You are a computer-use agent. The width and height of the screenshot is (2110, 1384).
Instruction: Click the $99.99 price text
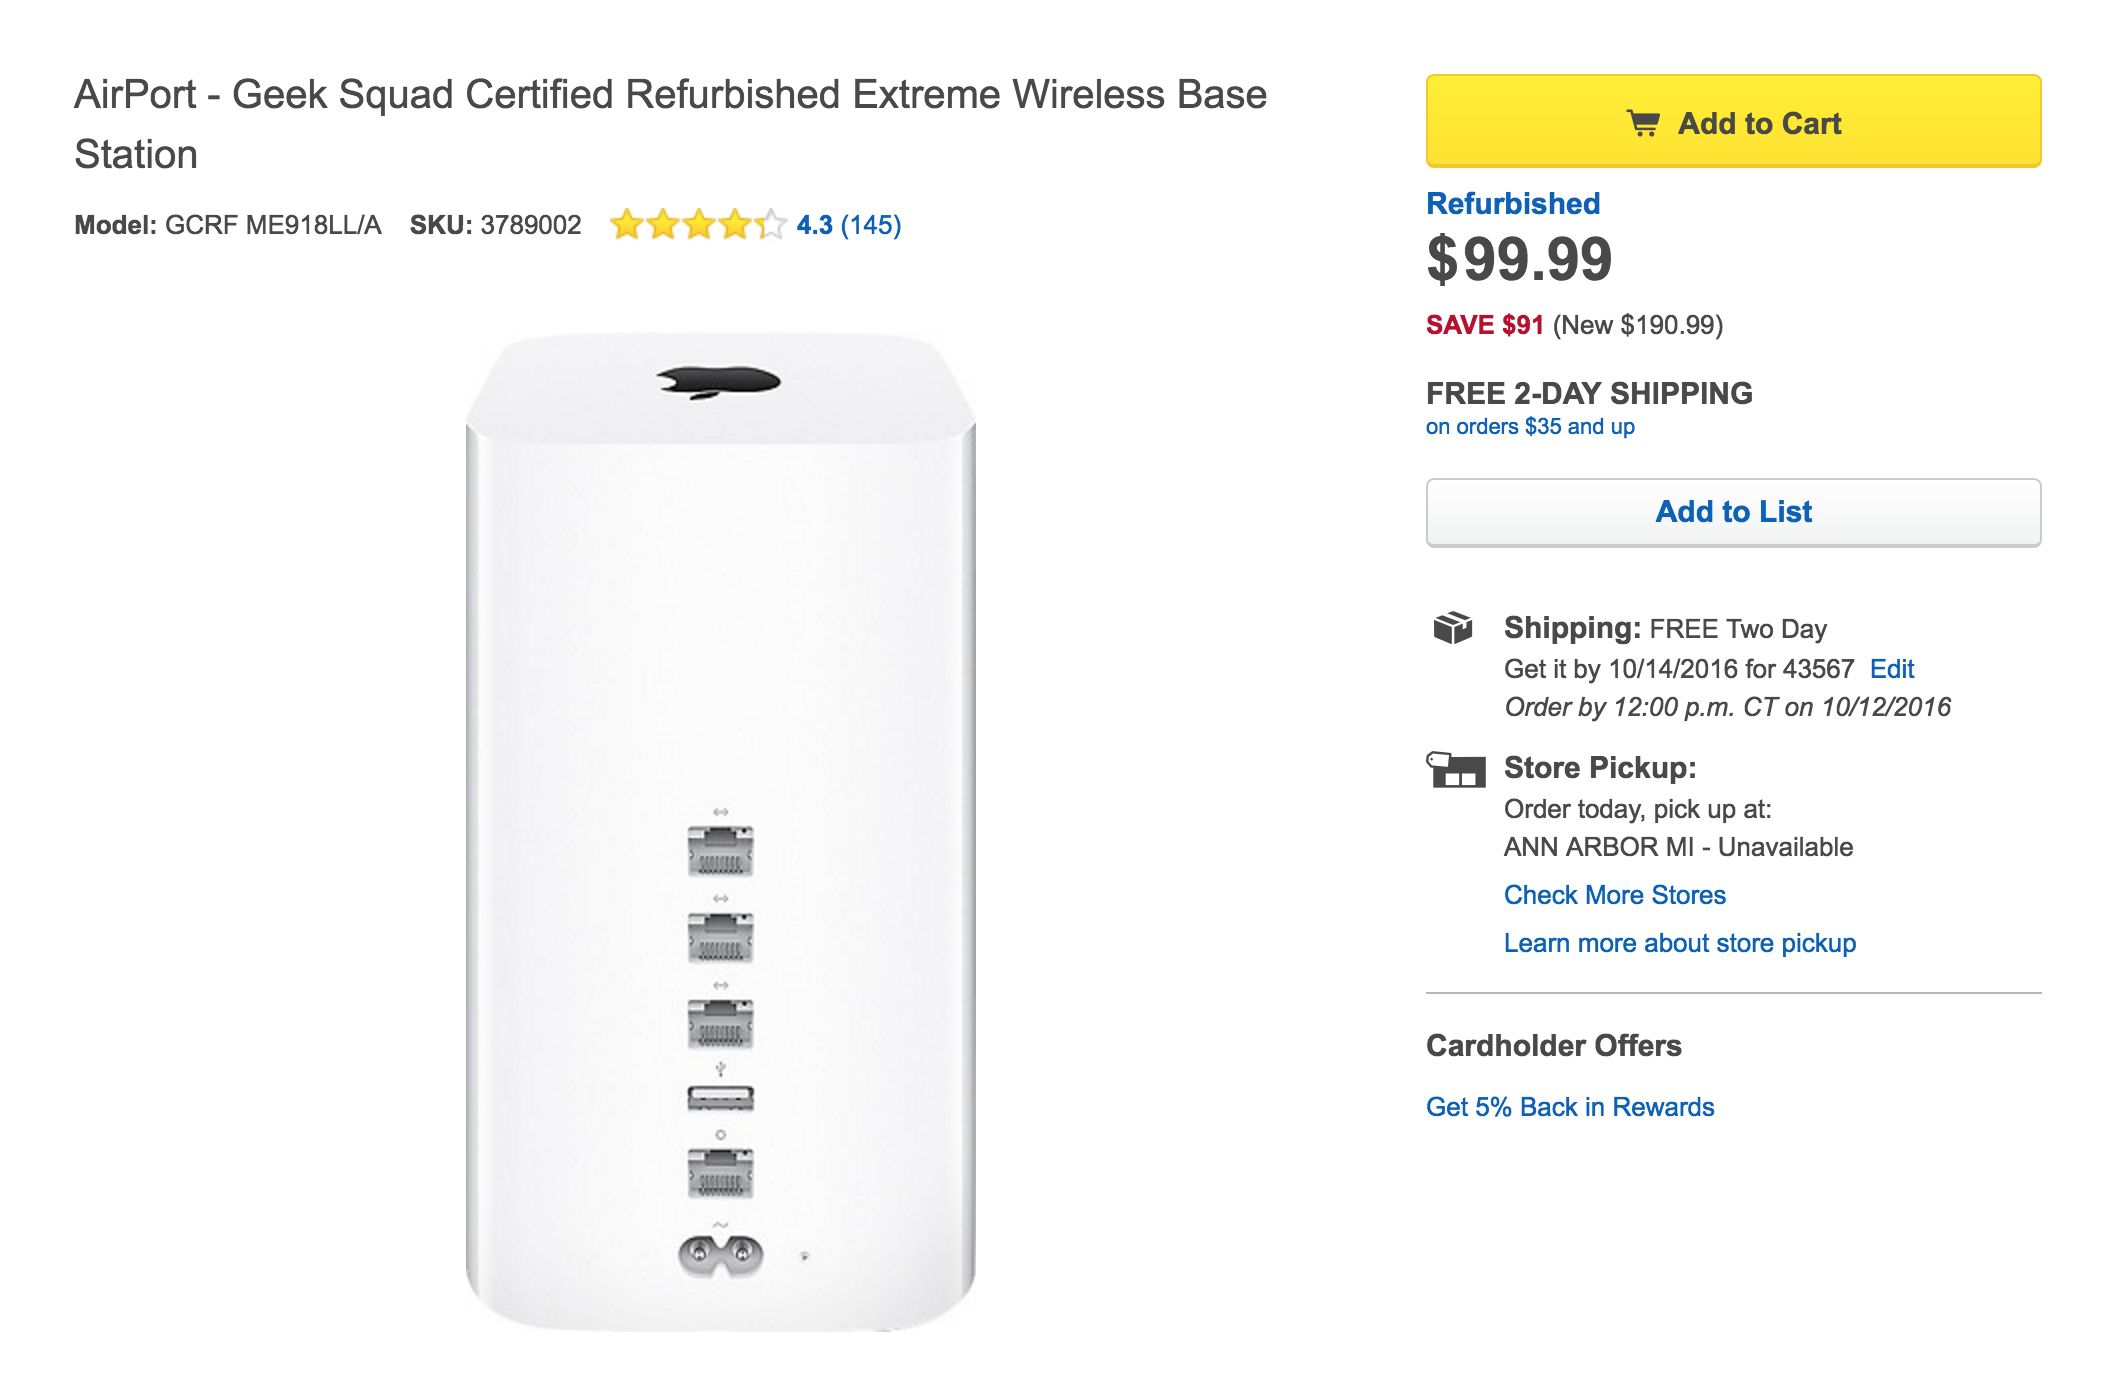coord(1518,259)
